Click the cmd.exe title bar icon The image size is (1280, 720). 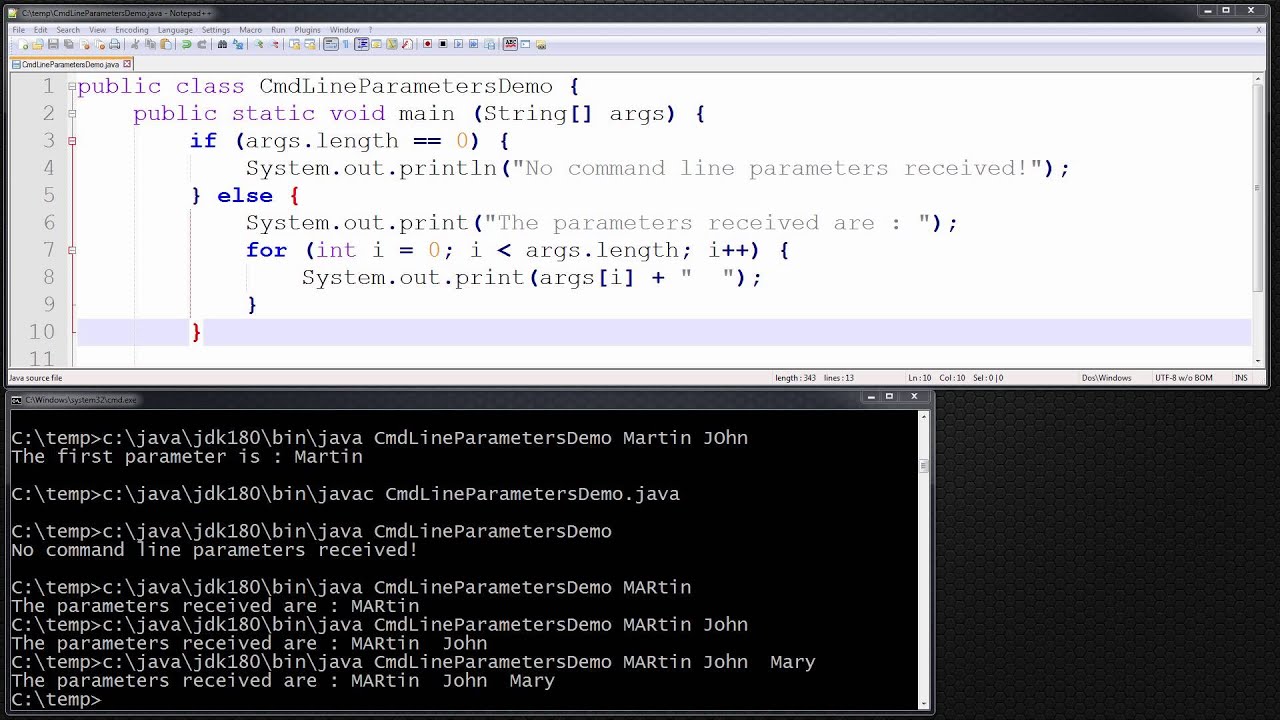pyautogui.click(x=16, y=400)
